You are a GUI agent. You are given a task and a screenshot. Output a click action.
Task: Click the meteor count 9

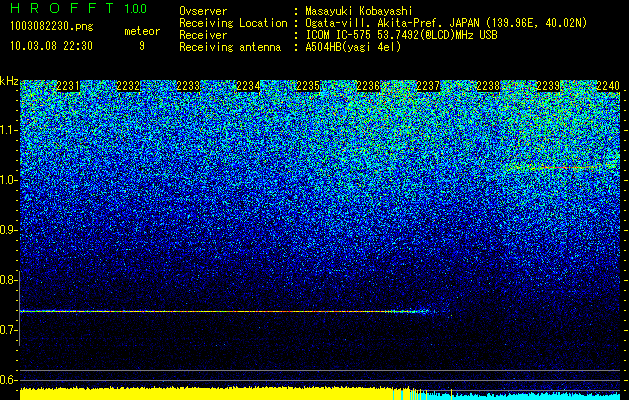tap(142, 46)
